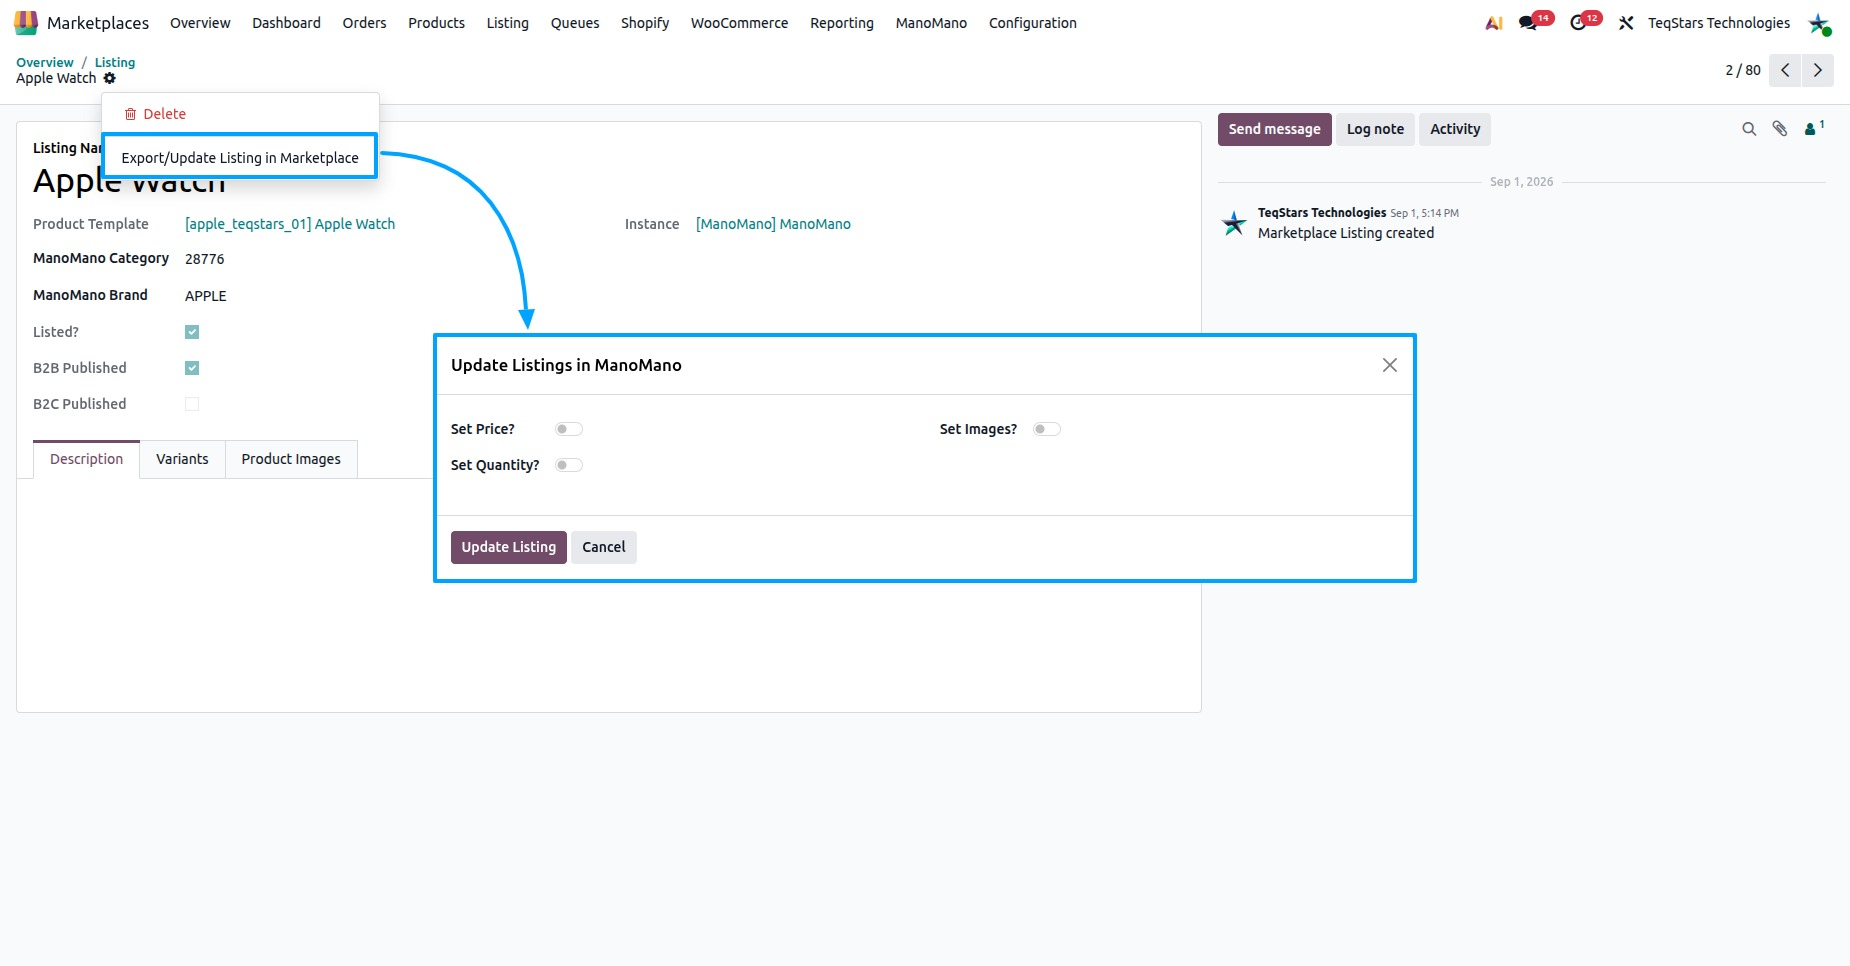This screenshot has width=1850, height=966.
Task: Click Cancel in the dialog
Action: tap(604, 547)
